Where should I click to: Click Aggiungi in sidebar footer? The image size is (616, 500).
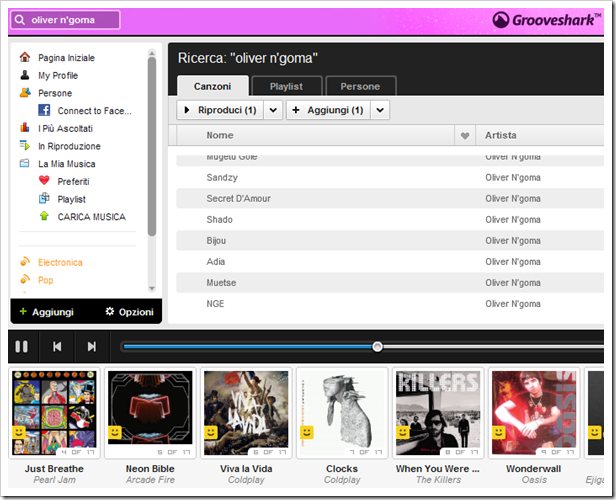point(46,312)
